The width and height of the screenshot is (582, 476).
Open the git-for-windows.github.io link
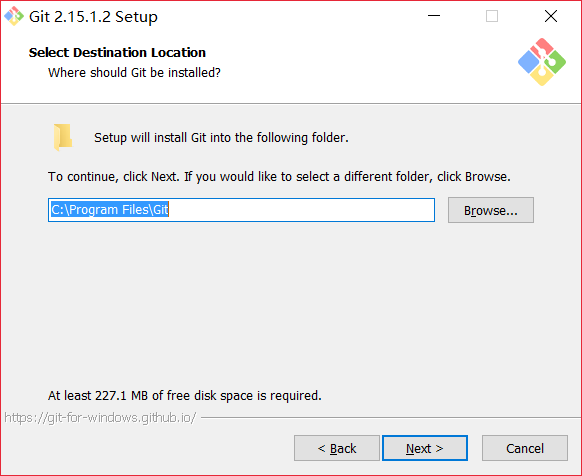(100, 418)
